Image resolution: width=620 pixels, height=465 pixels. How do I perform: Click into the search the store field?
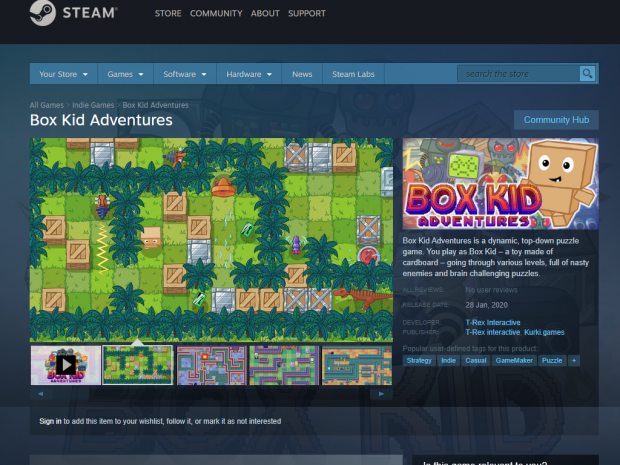point(518,74)
